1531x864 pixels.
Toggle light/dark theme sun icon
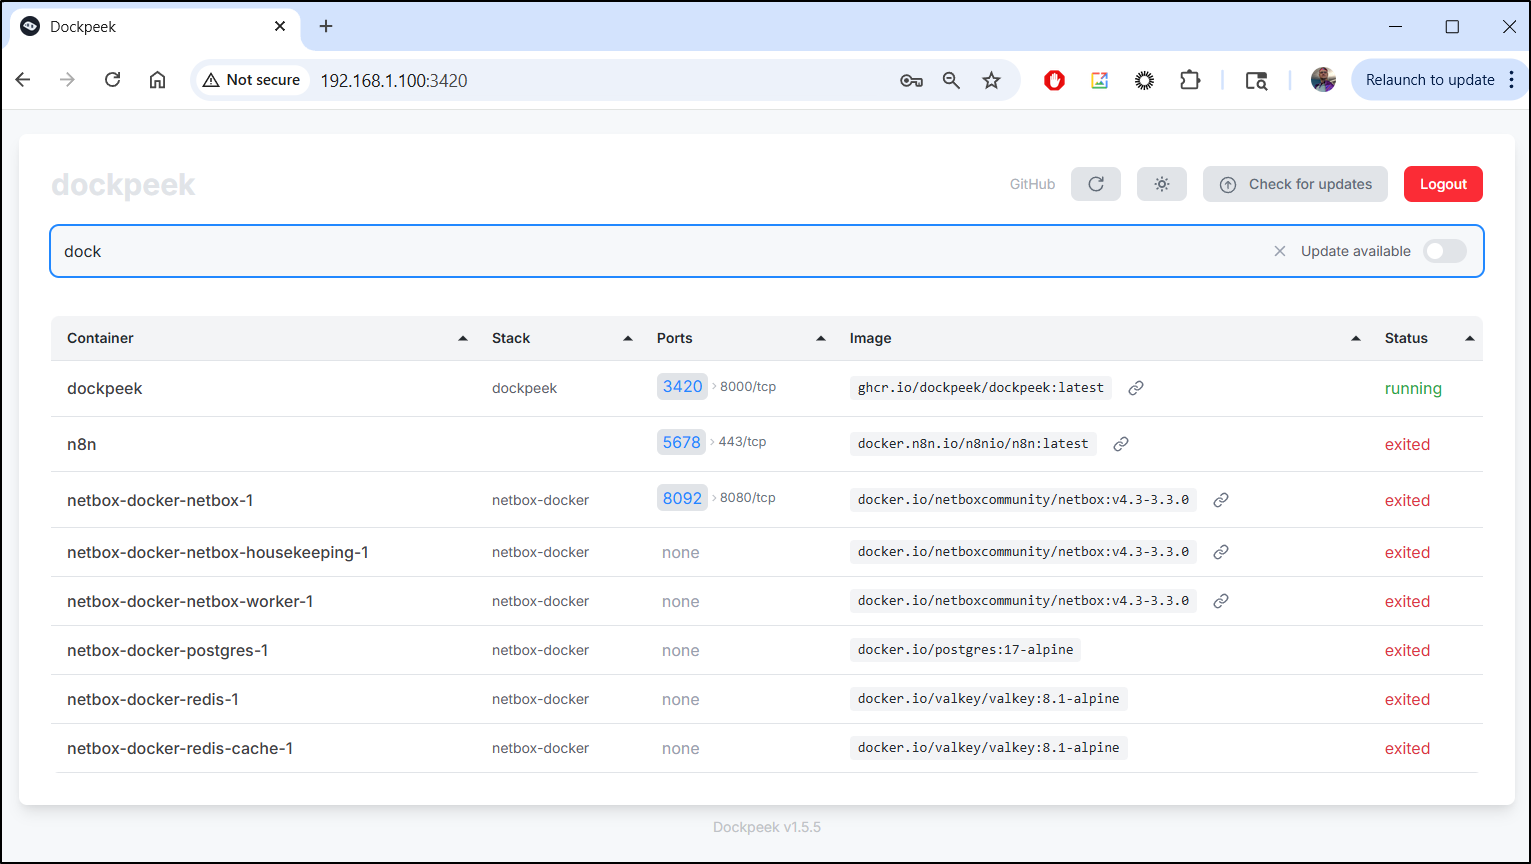click(1162, 184)
